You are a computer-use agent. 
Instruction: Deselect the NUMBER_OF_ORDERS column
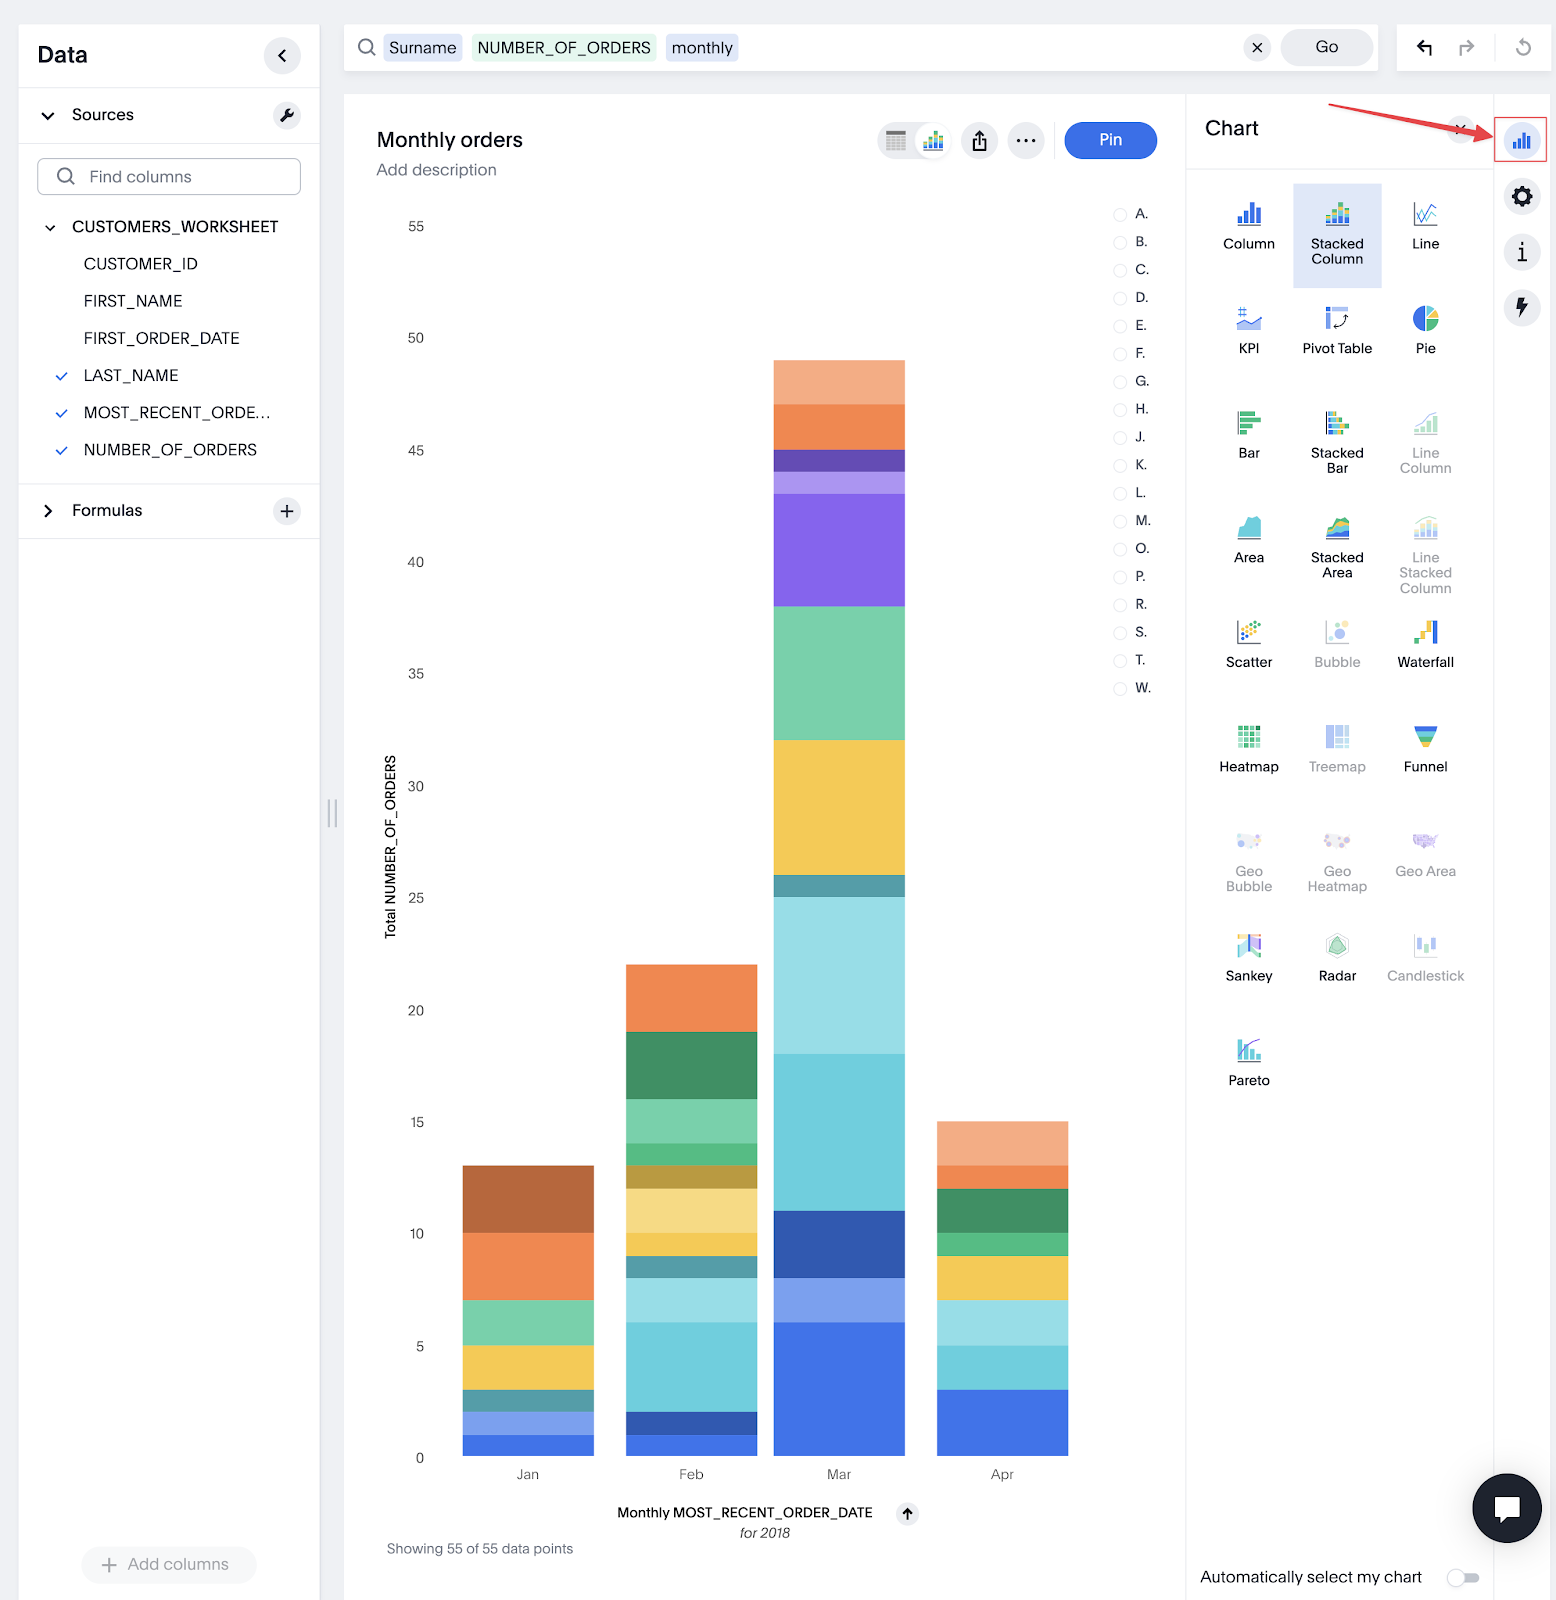[x=62, y=451]
